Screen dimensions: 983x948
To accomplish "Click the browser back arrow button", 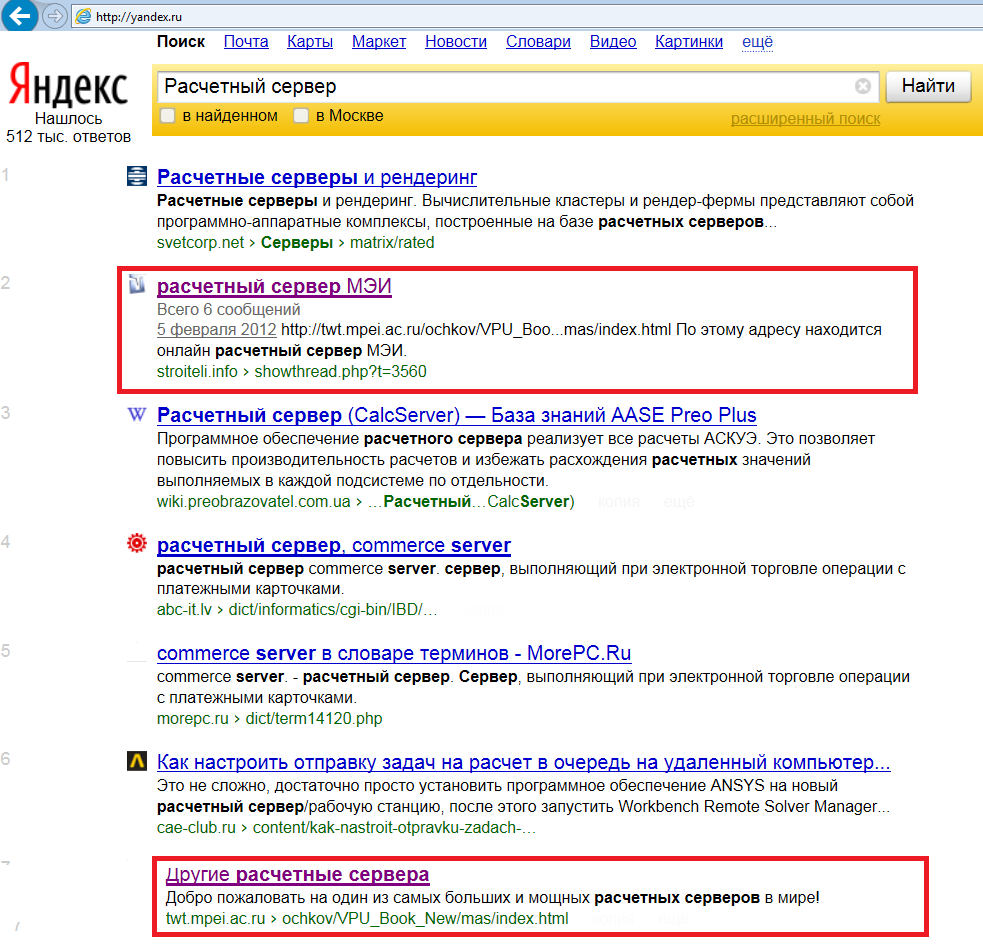I will click(19, 15).
